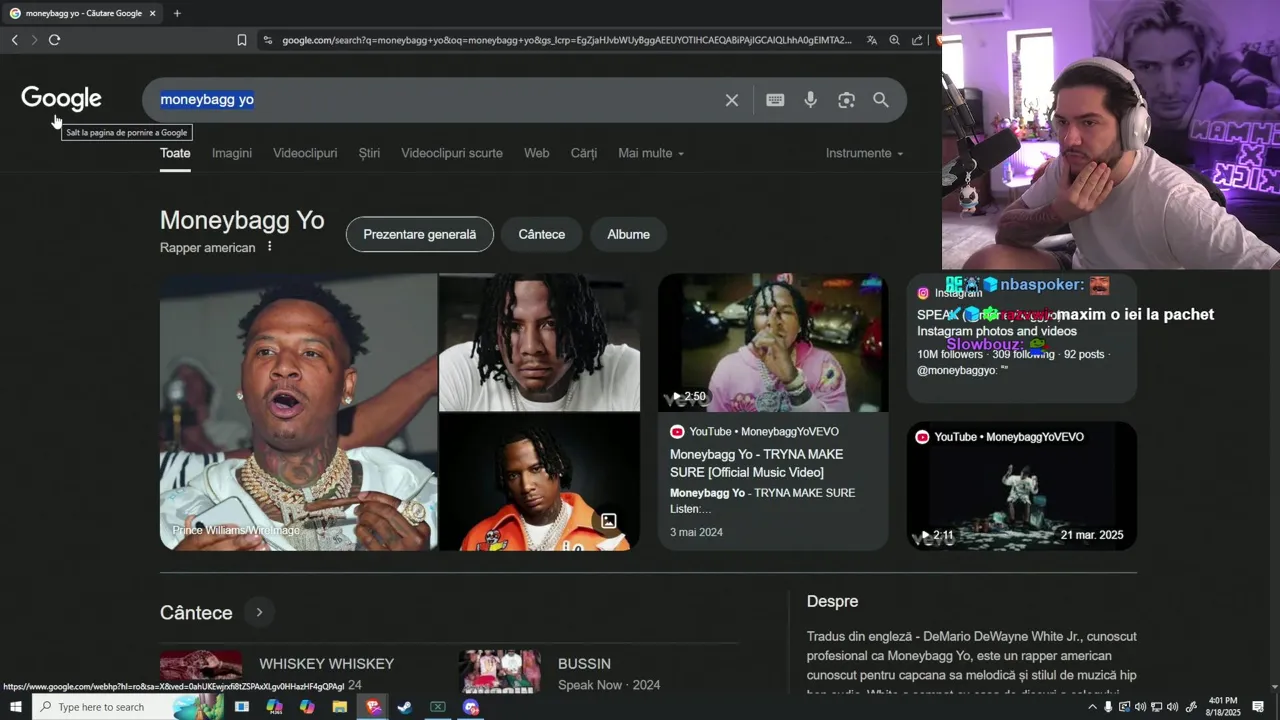
Task: Select the Cântece chip
Action: (542, 234)
